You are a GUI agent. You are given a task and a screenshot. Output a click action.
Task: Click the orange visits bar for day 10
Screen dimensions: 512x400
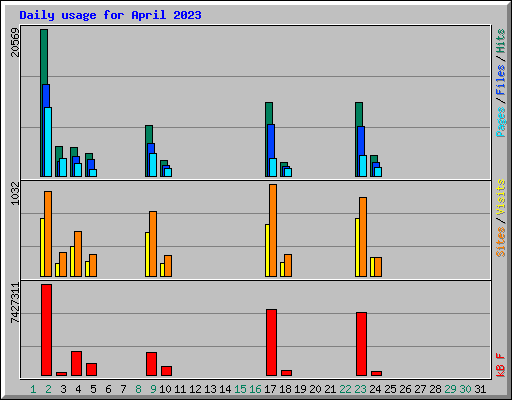[168, 266]
